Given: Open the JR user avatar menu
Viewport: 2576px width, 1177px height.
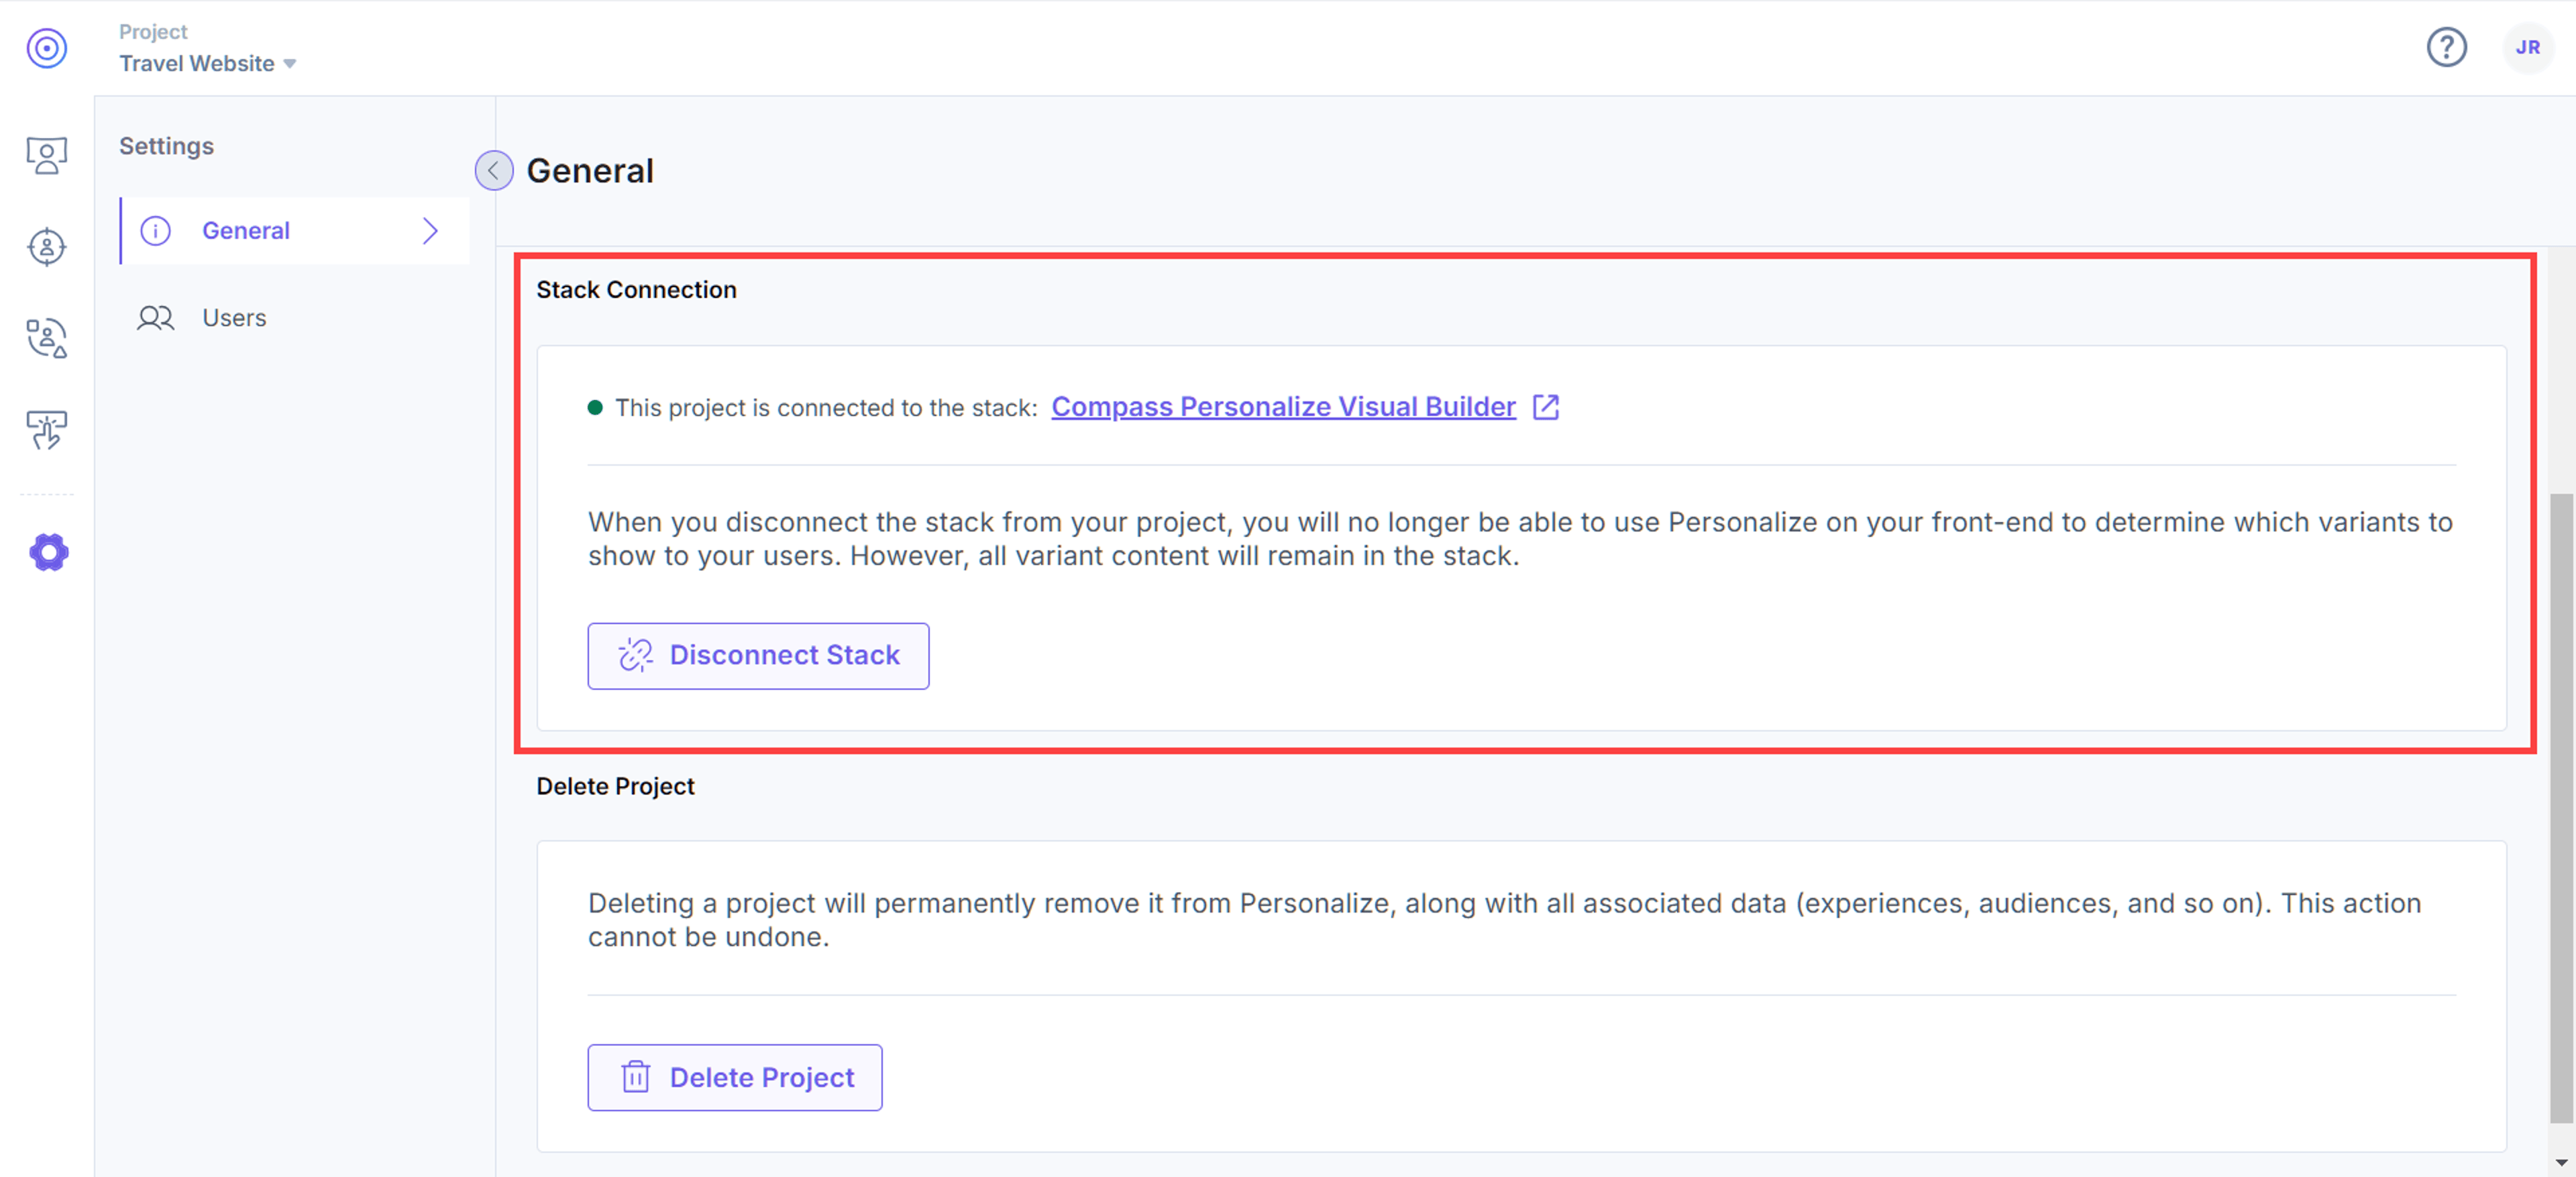Looking at the screenshot, I should [2528, 47].
